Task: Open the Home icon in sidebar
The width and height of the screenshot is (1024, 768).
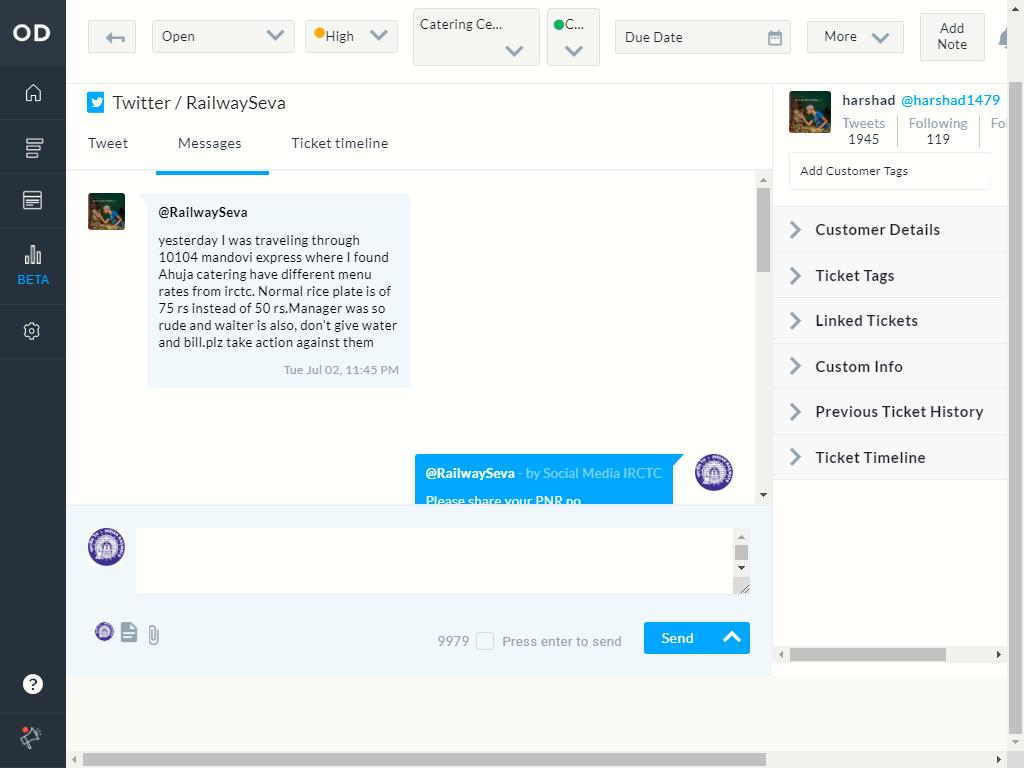Action: pos(33,93)
